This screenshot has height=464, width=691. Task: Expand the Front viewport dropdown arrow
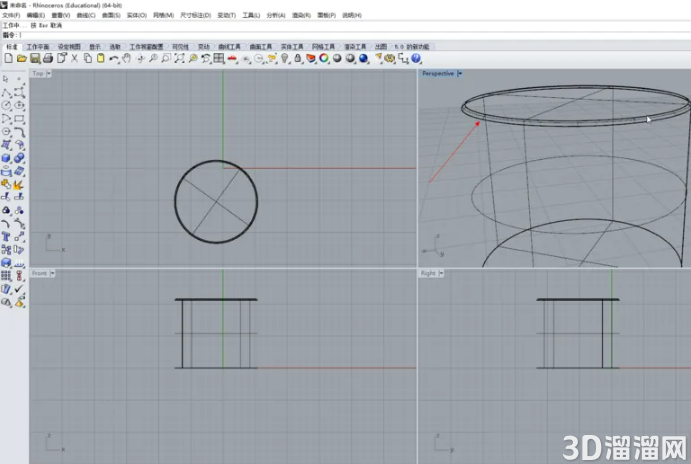(52, 274)
